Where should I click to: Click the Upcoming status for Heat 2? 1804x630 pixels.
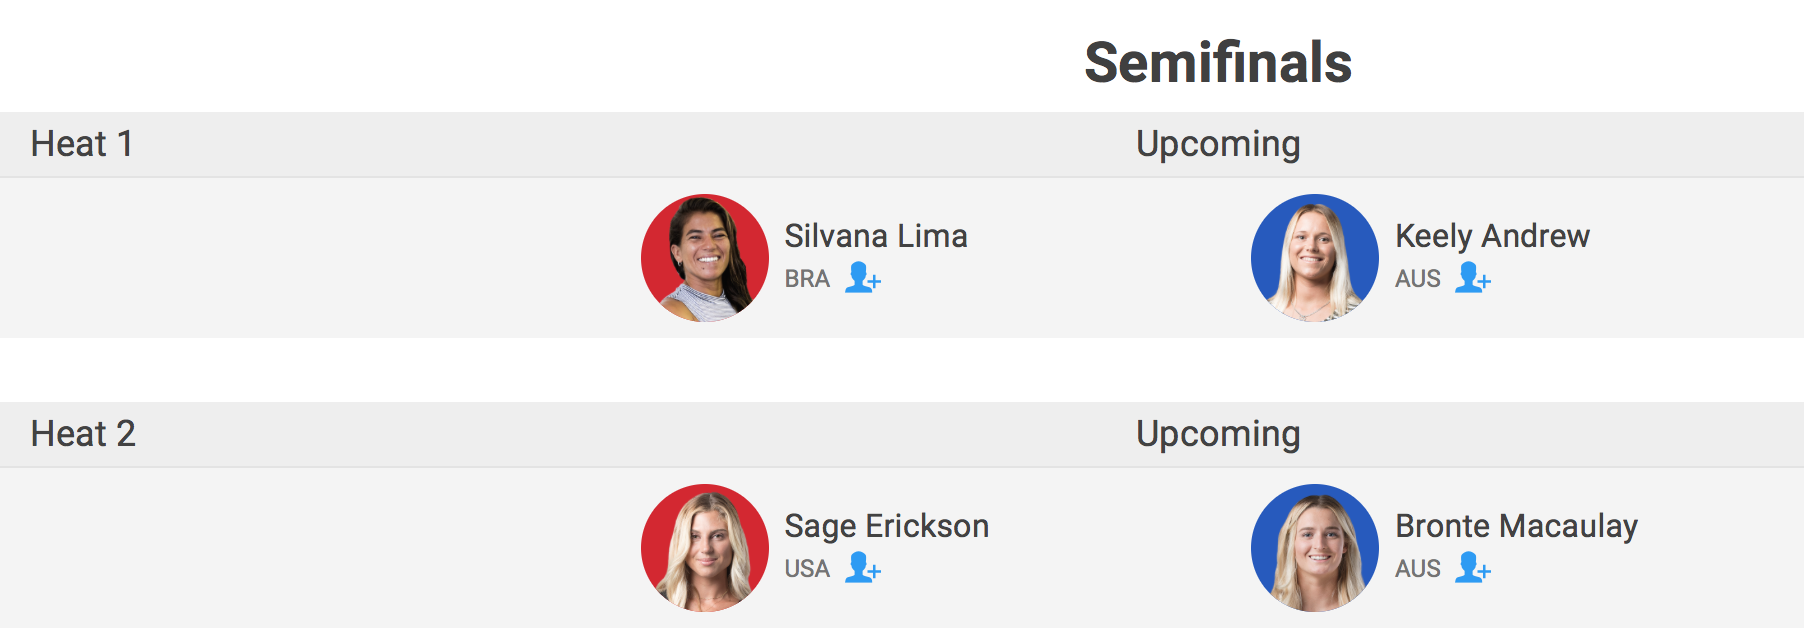pos(1218,434)
